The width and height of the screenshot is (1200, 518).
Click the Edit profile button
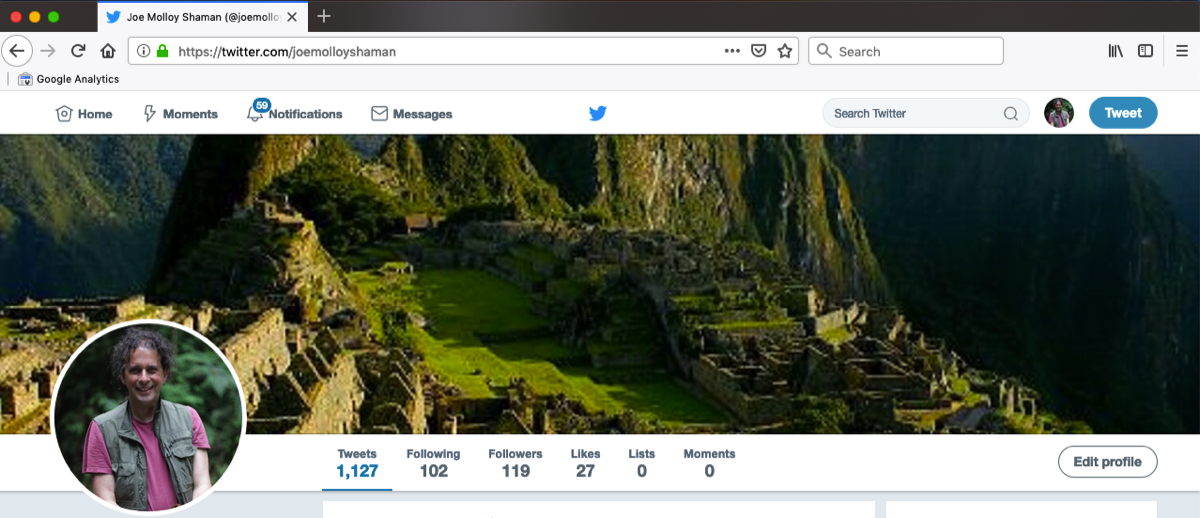tap(1107, 462)
